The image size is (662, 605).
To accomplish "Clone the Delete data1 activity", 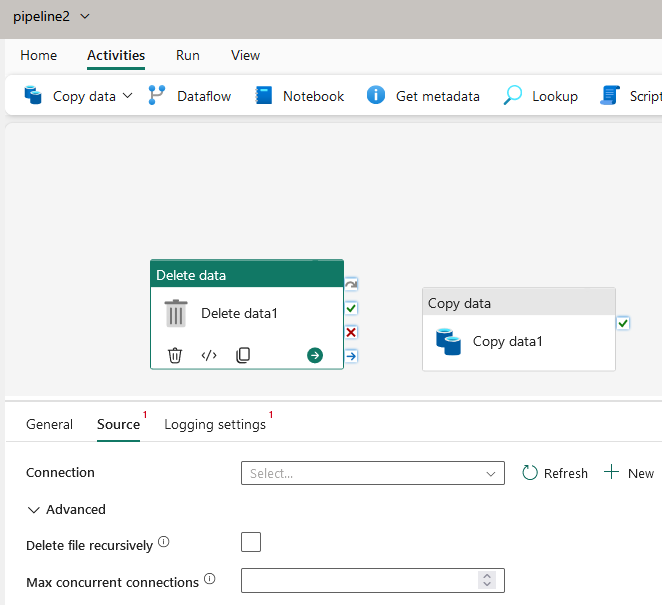I will click(243, 355).
